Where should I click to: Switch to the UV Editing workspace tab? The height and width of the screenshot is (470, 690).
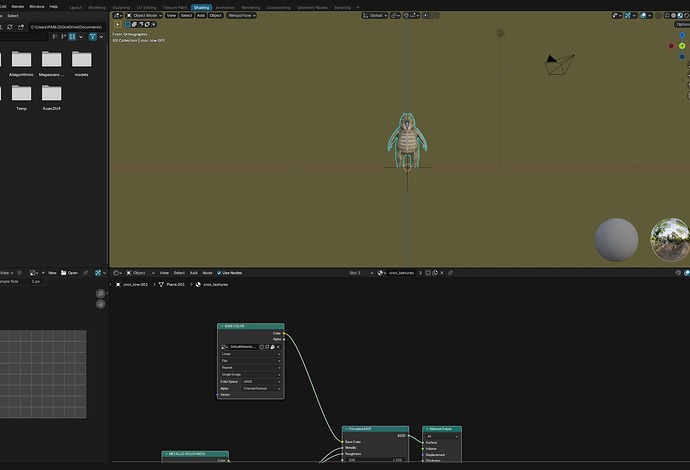[147, 7]
